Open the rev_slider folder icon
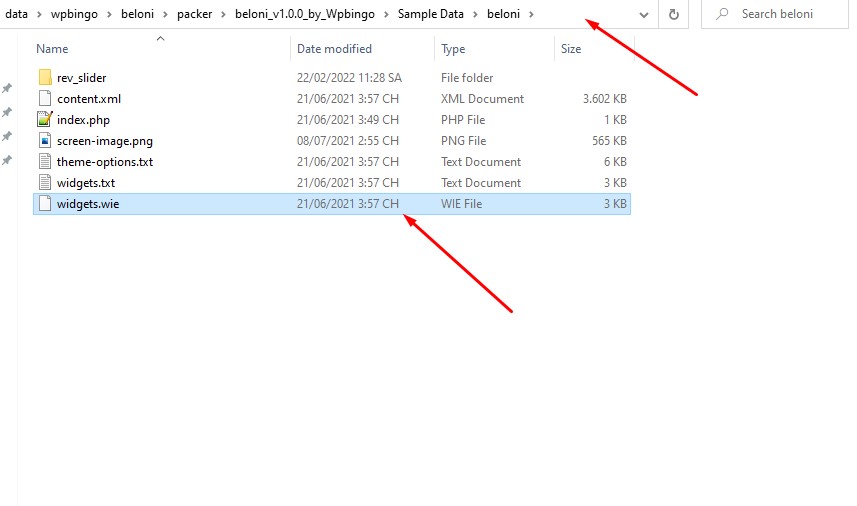 (45, 78)
